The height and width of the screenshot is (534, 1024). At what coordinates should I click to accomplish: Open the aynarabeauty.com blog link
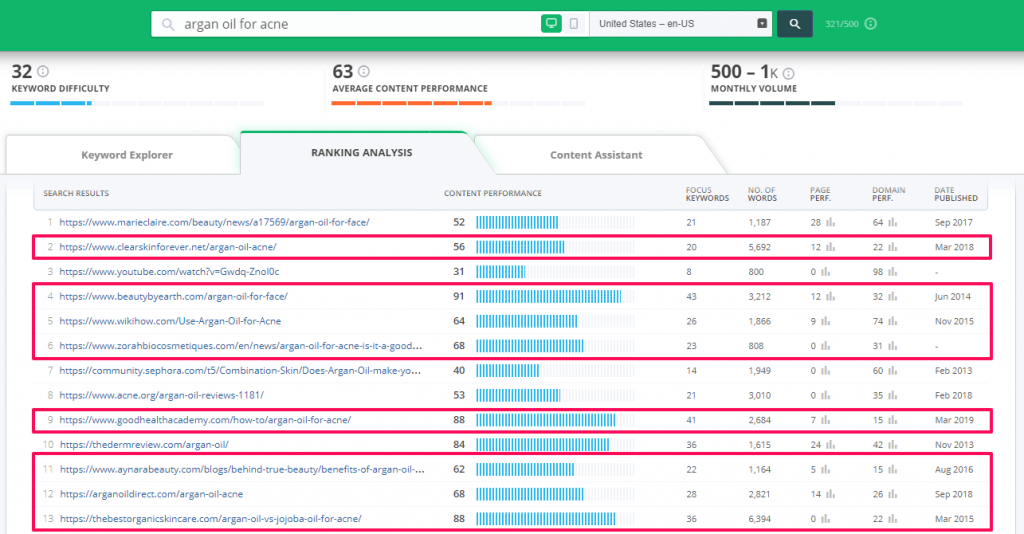tap(242, 469)
